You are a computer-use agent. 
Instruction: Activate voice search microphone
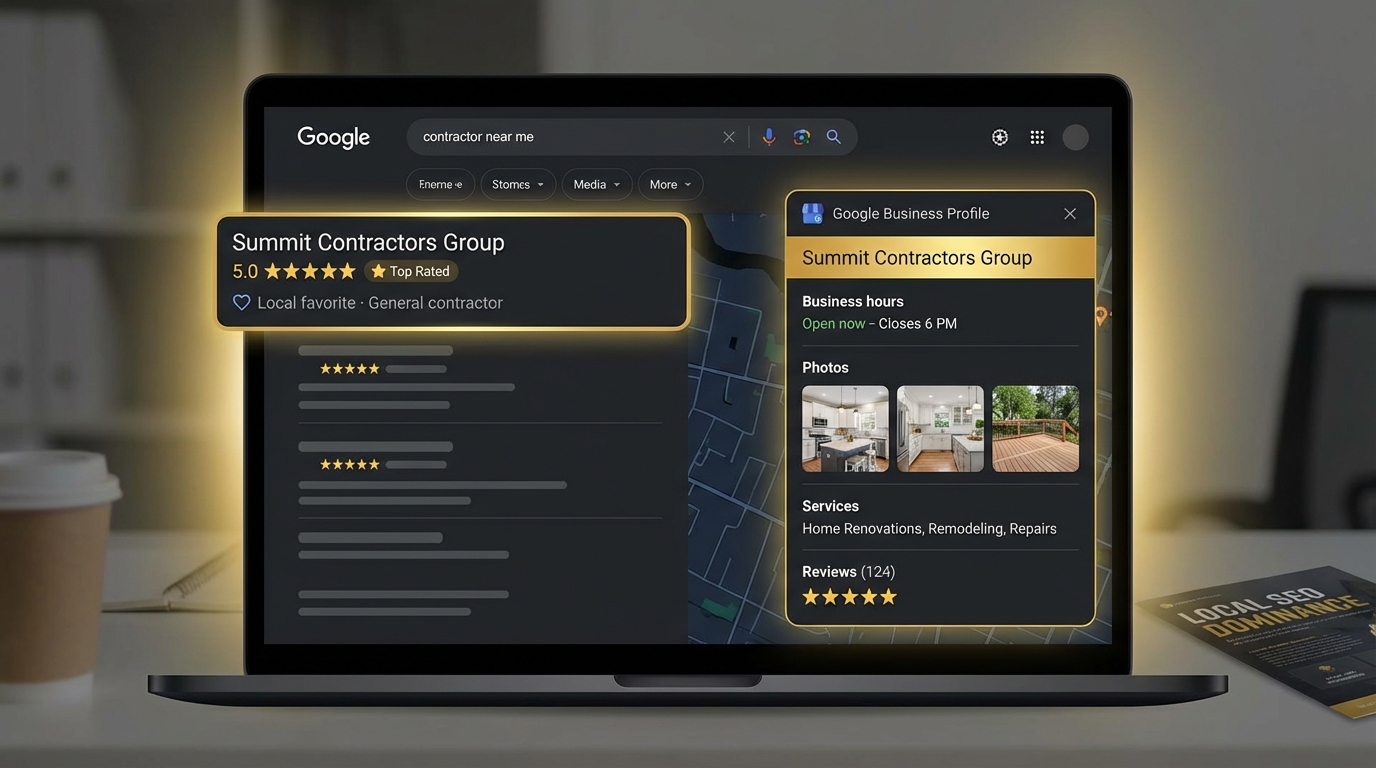[x=768, y=136]
